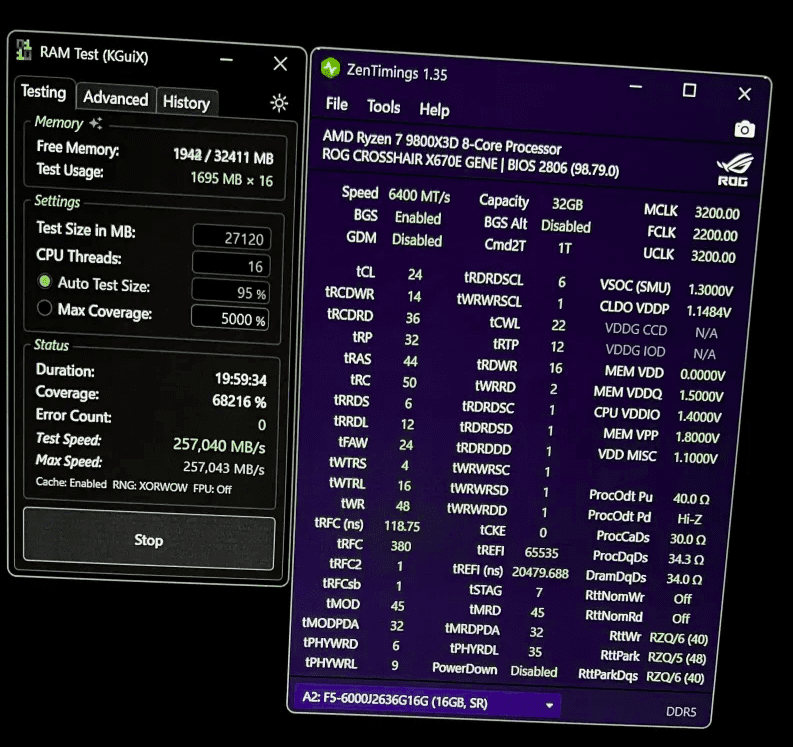793x747 pixels.
Task: Click the FCLK value 2200.00
Action: point(715,235)
